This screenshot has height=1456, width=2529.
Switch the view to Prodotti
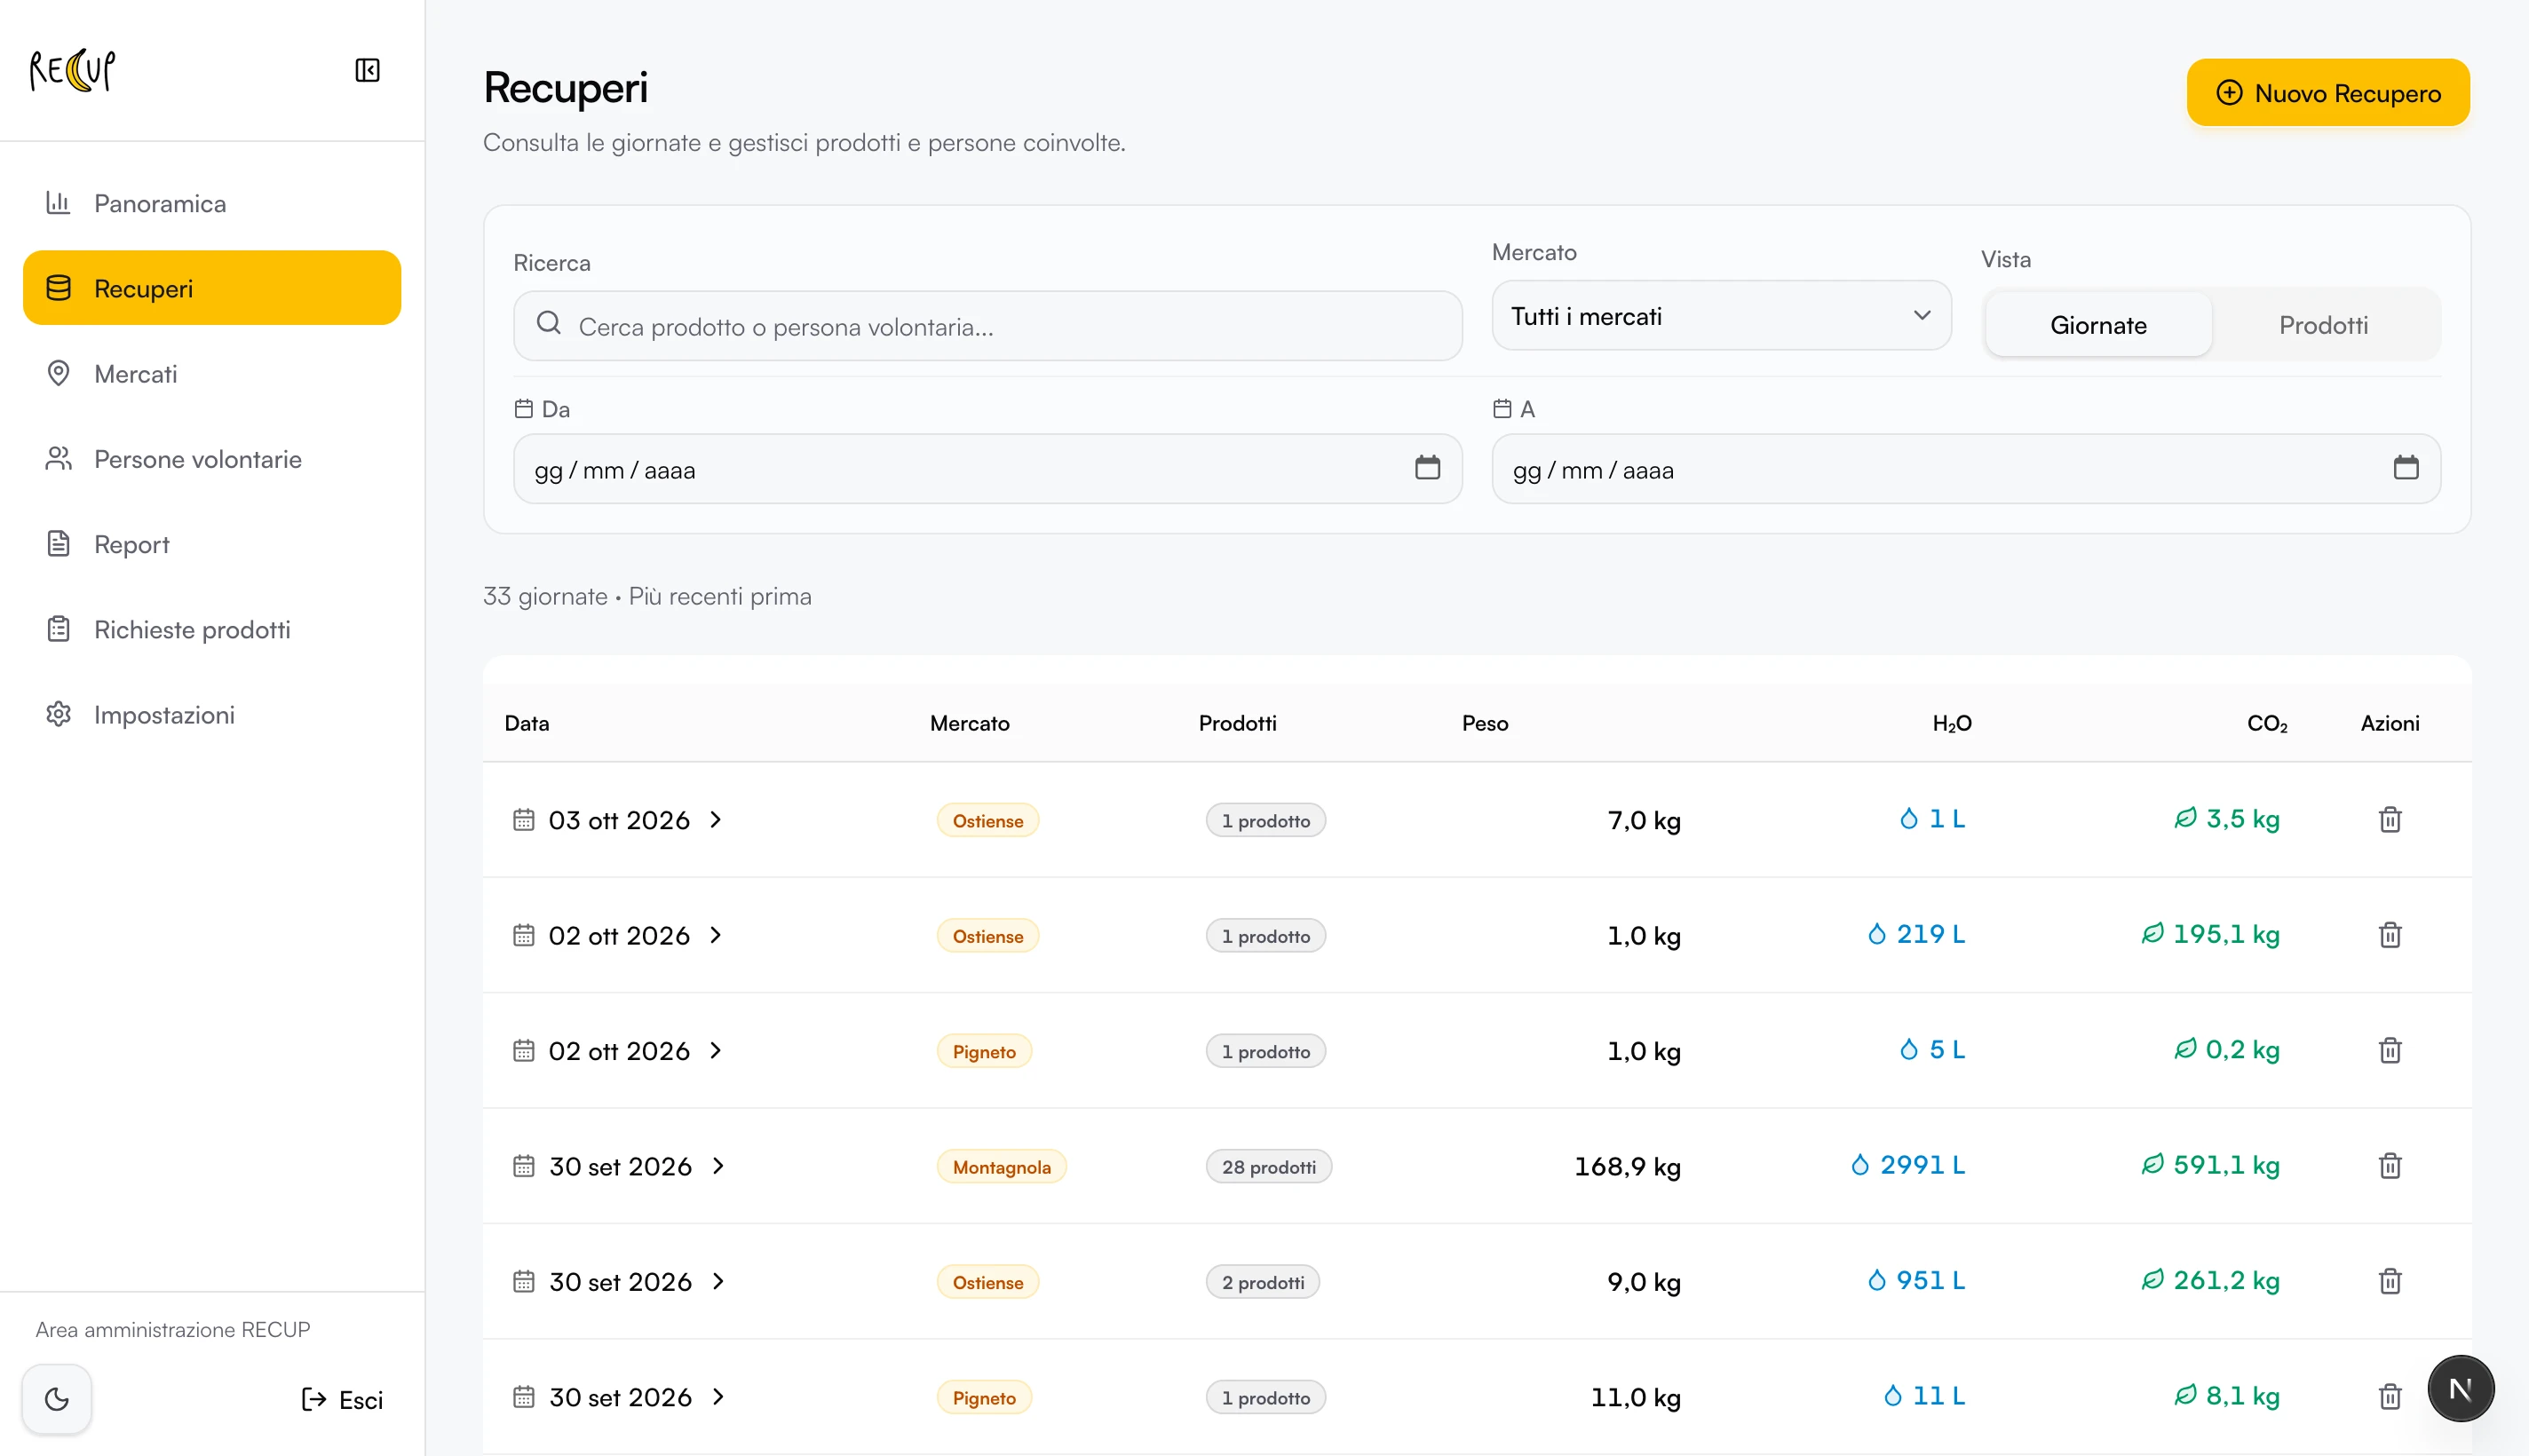coord(2323,325)
